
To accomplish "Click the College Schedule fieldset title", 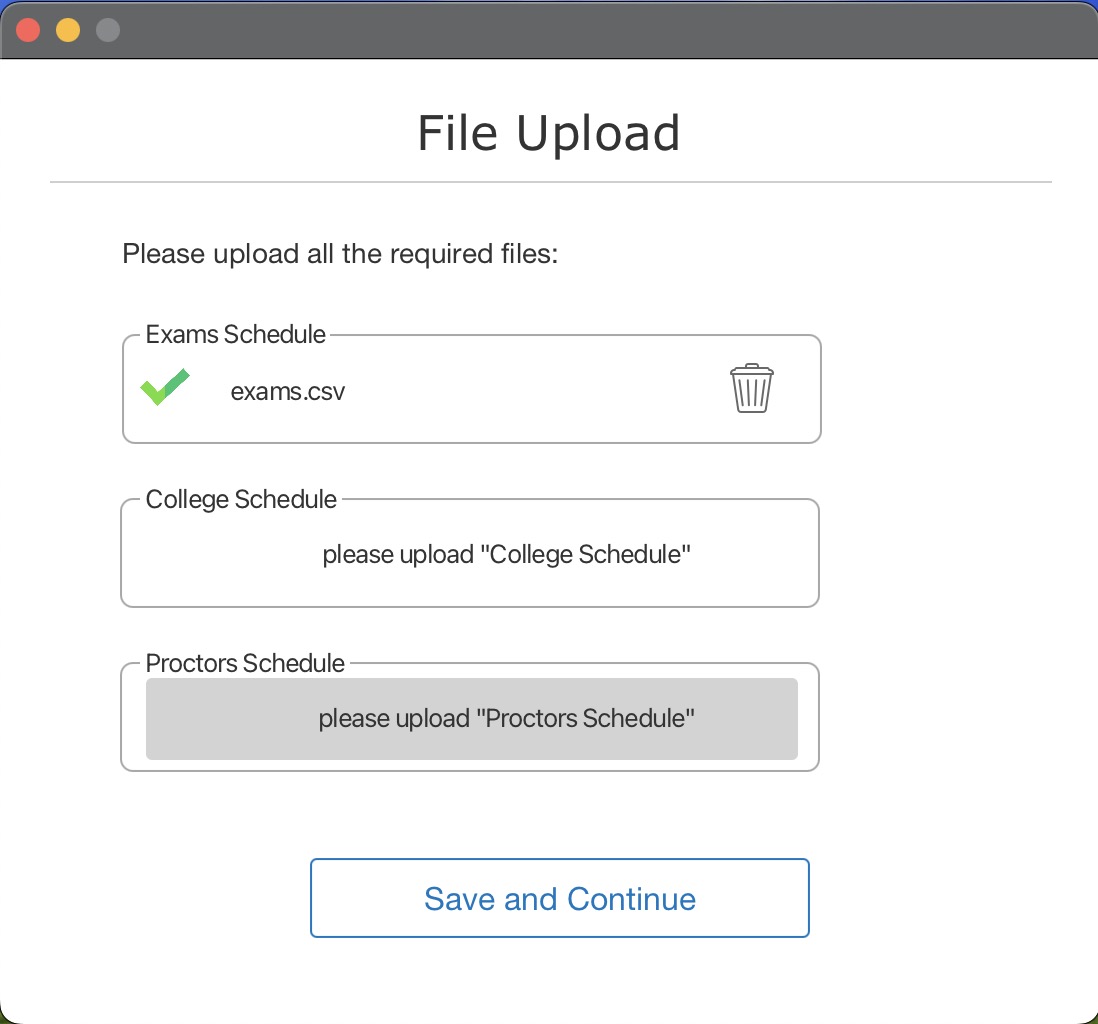I will tap(241, 499).
